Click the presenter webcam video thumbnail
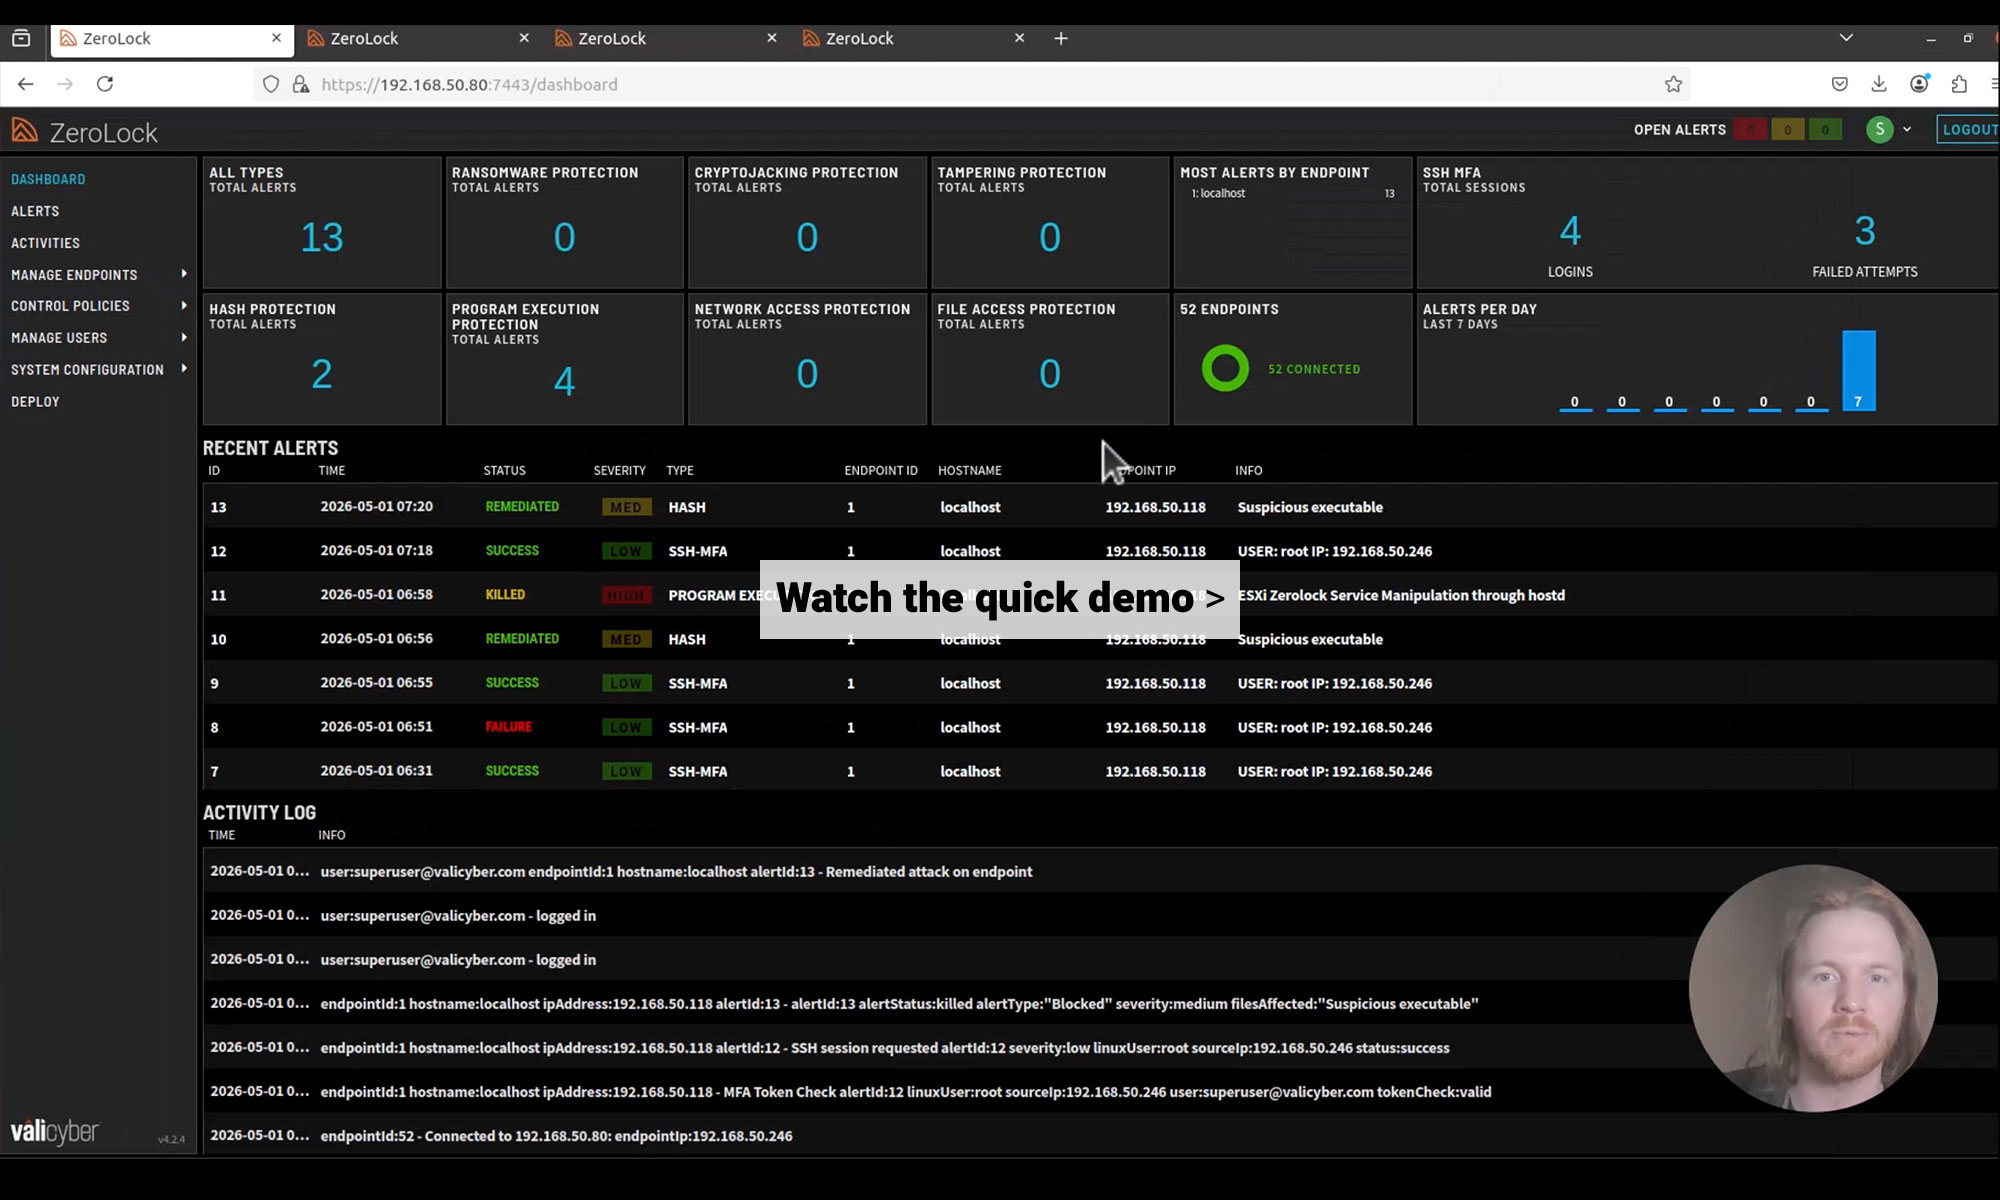2000x1200 pixels. 1813,988
